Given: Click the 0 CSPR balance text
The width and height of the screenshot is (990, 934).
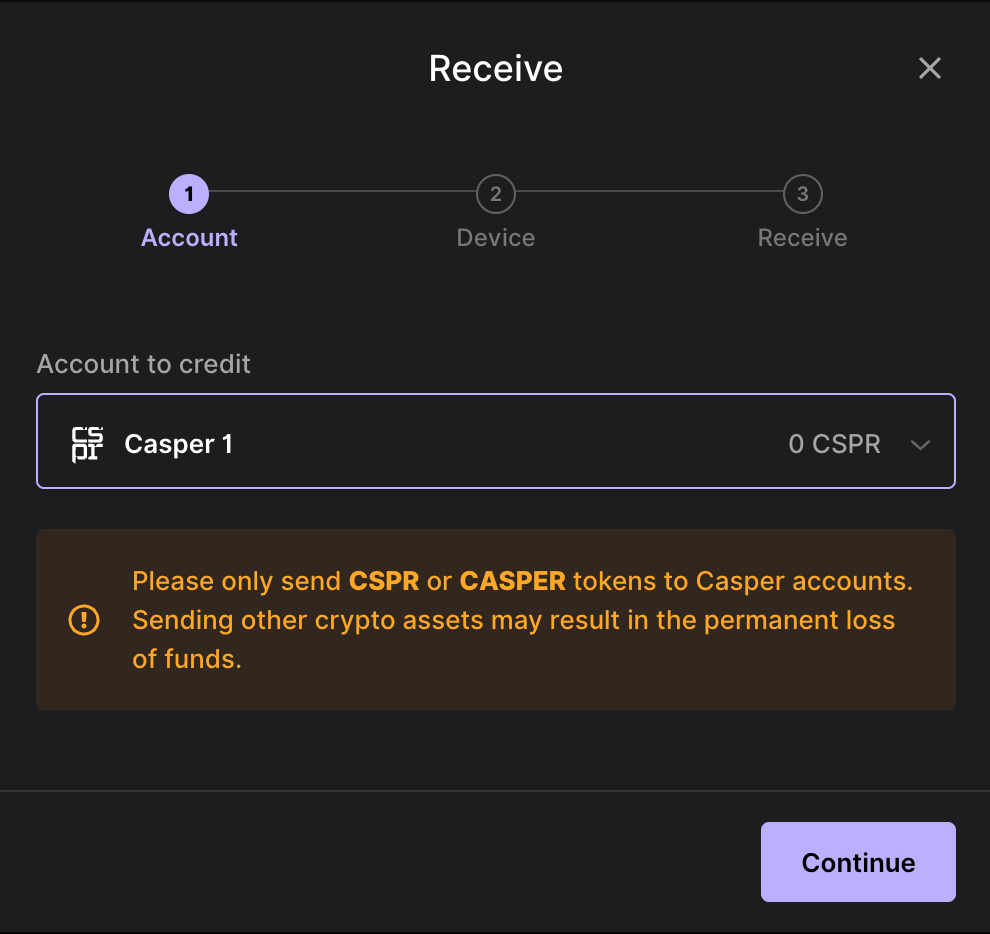Looking at the screenshot, I should (x=835, y=443).
